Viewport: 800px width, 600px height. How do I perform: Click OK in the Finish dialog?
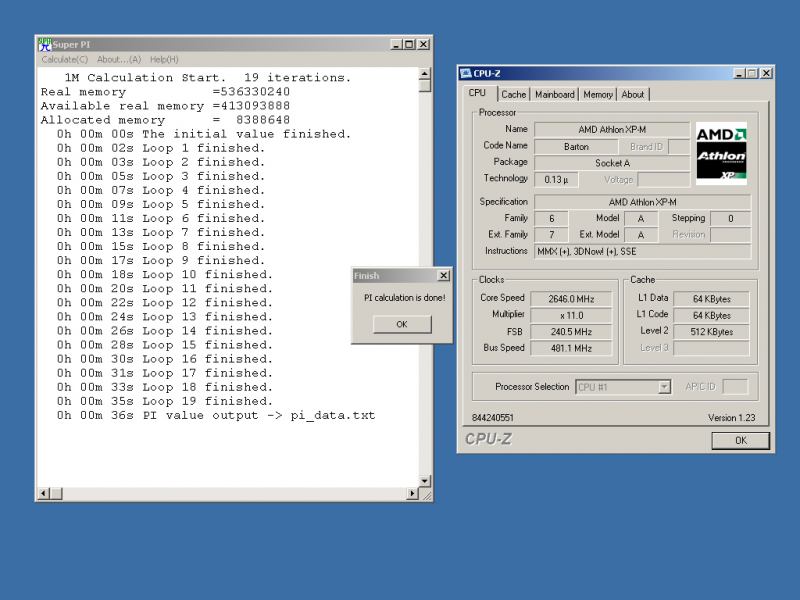tap(402, 324)
